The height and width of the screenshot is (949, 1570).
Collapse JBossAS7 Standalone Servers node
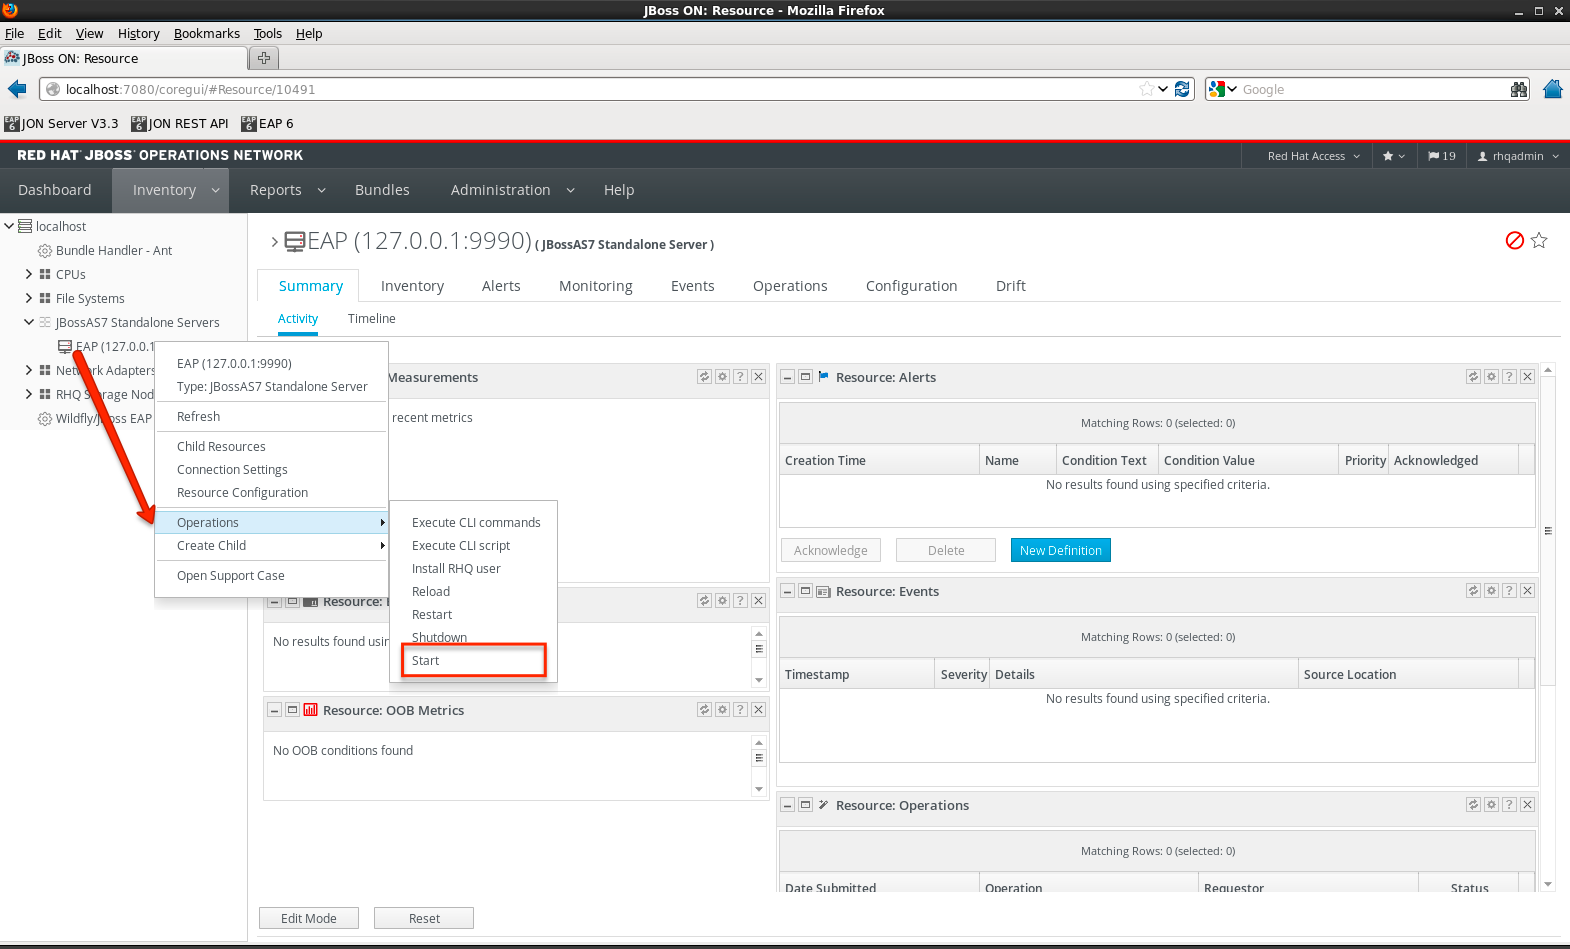coord(29,322)
